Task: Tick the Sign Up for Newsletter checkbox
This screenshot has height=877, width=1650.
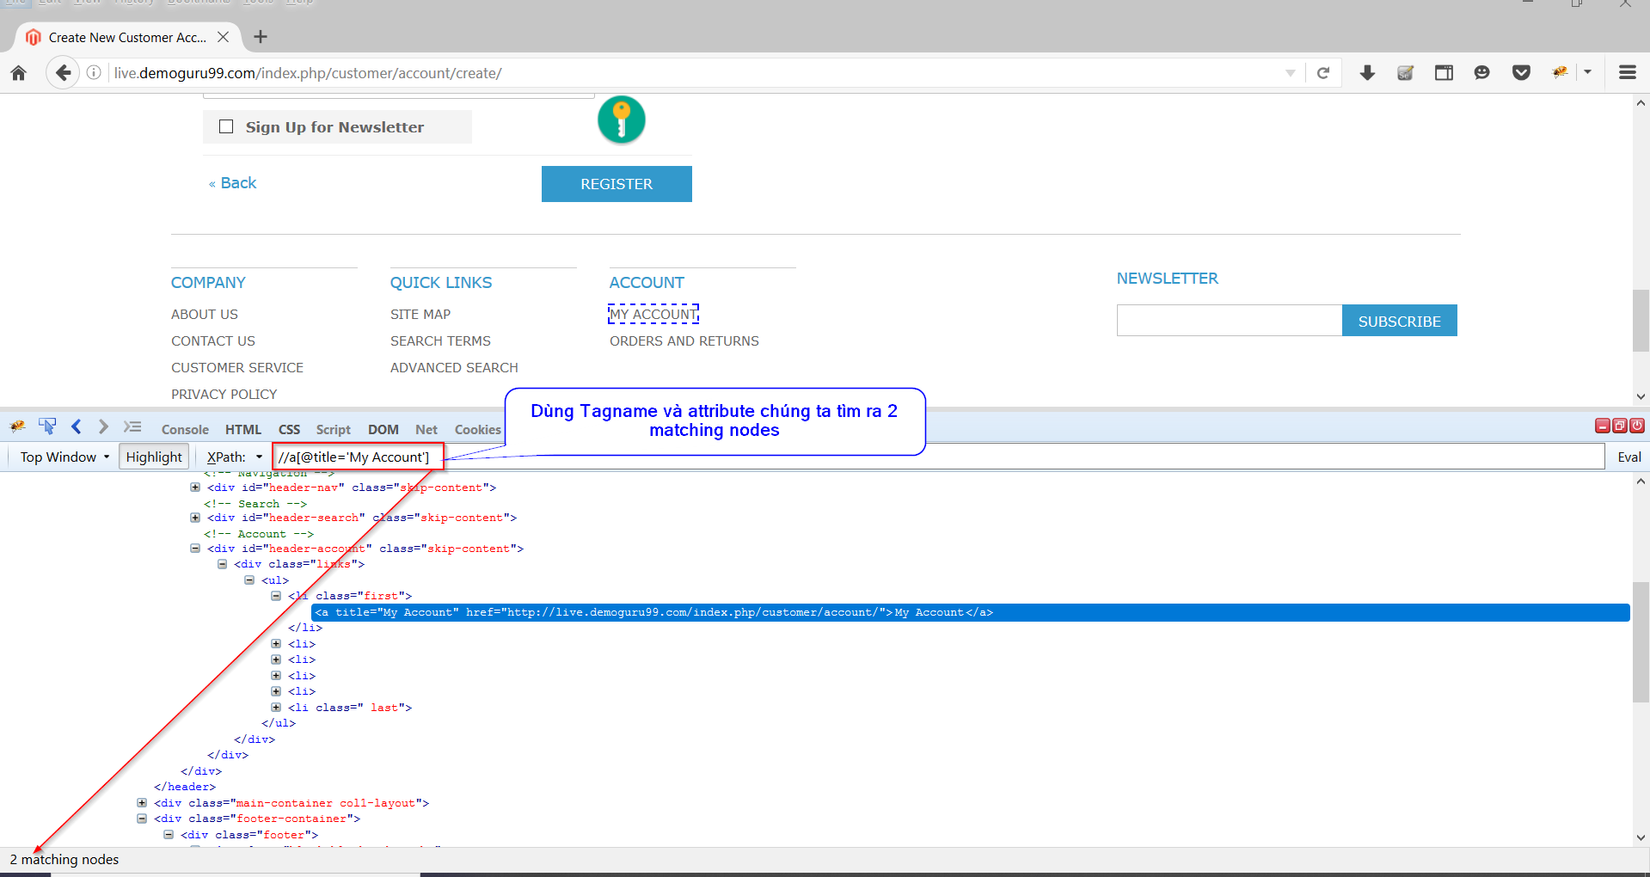Action: tap(226, 127)
